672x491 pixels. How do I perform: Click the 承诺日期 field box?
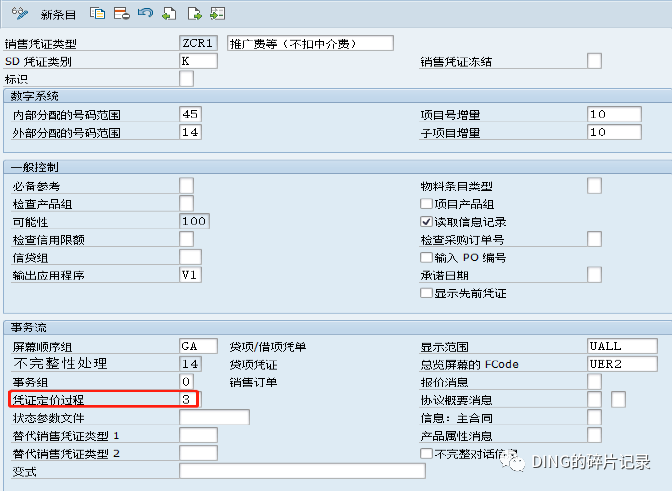tap(594, 275)
